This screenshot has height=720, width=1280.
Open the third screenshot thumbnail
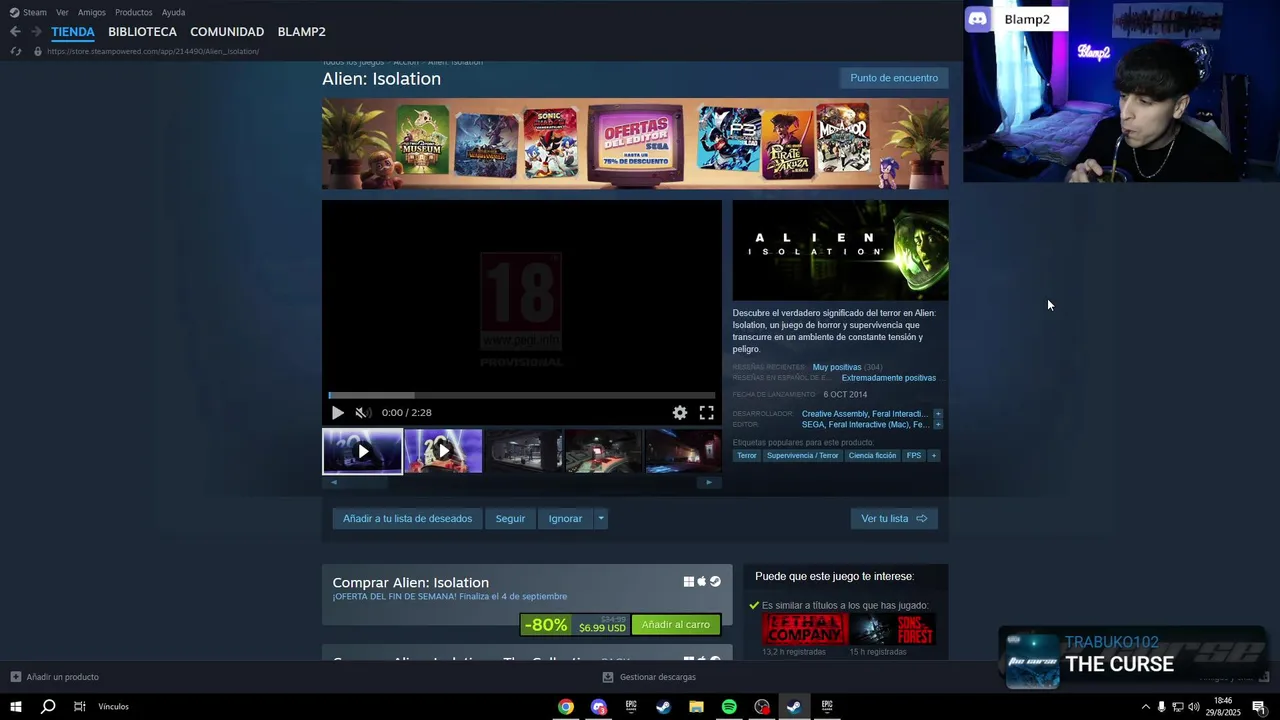pos(523,452)
